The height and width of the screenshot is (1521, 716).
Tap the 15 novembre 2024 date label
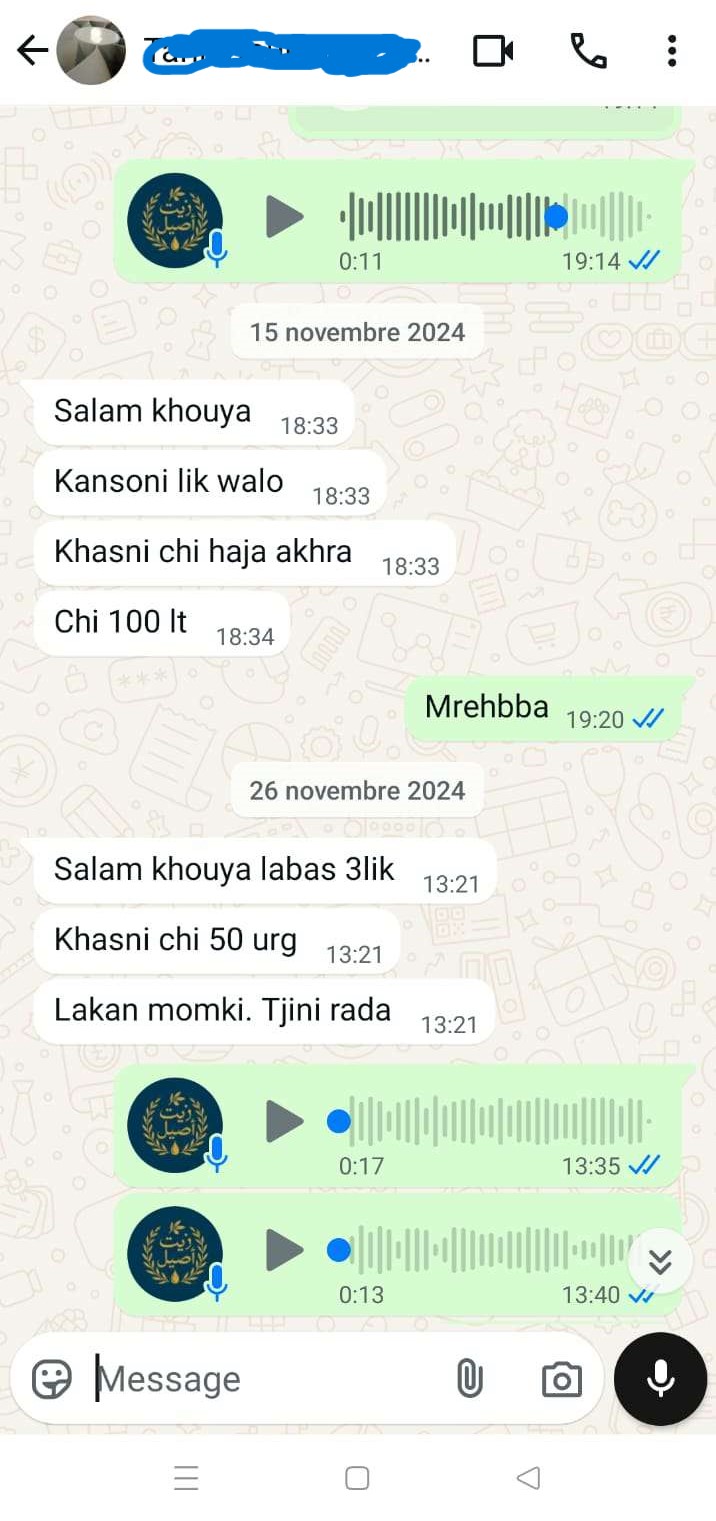[357, 332]
